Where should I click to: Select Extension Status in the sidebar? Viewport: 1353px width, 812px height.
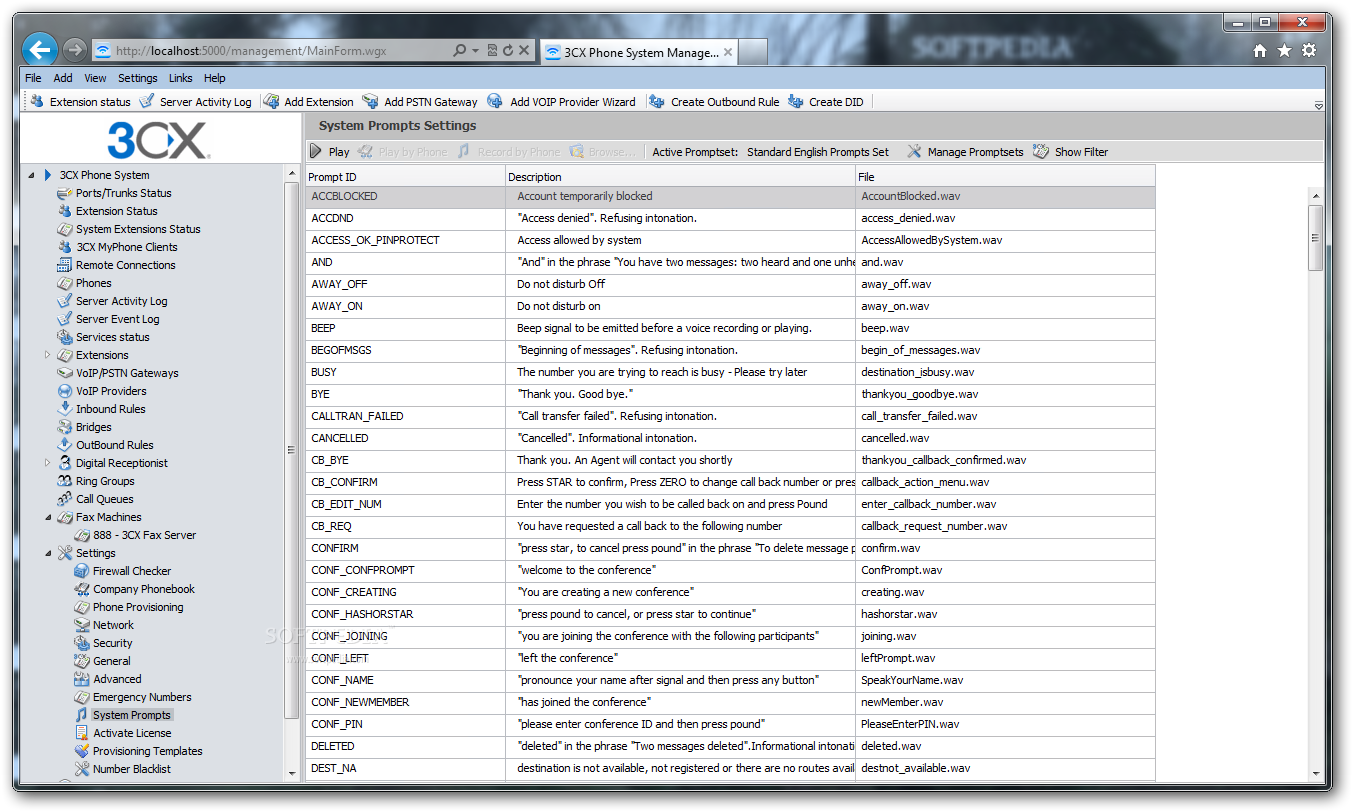(x=116, y=211)
